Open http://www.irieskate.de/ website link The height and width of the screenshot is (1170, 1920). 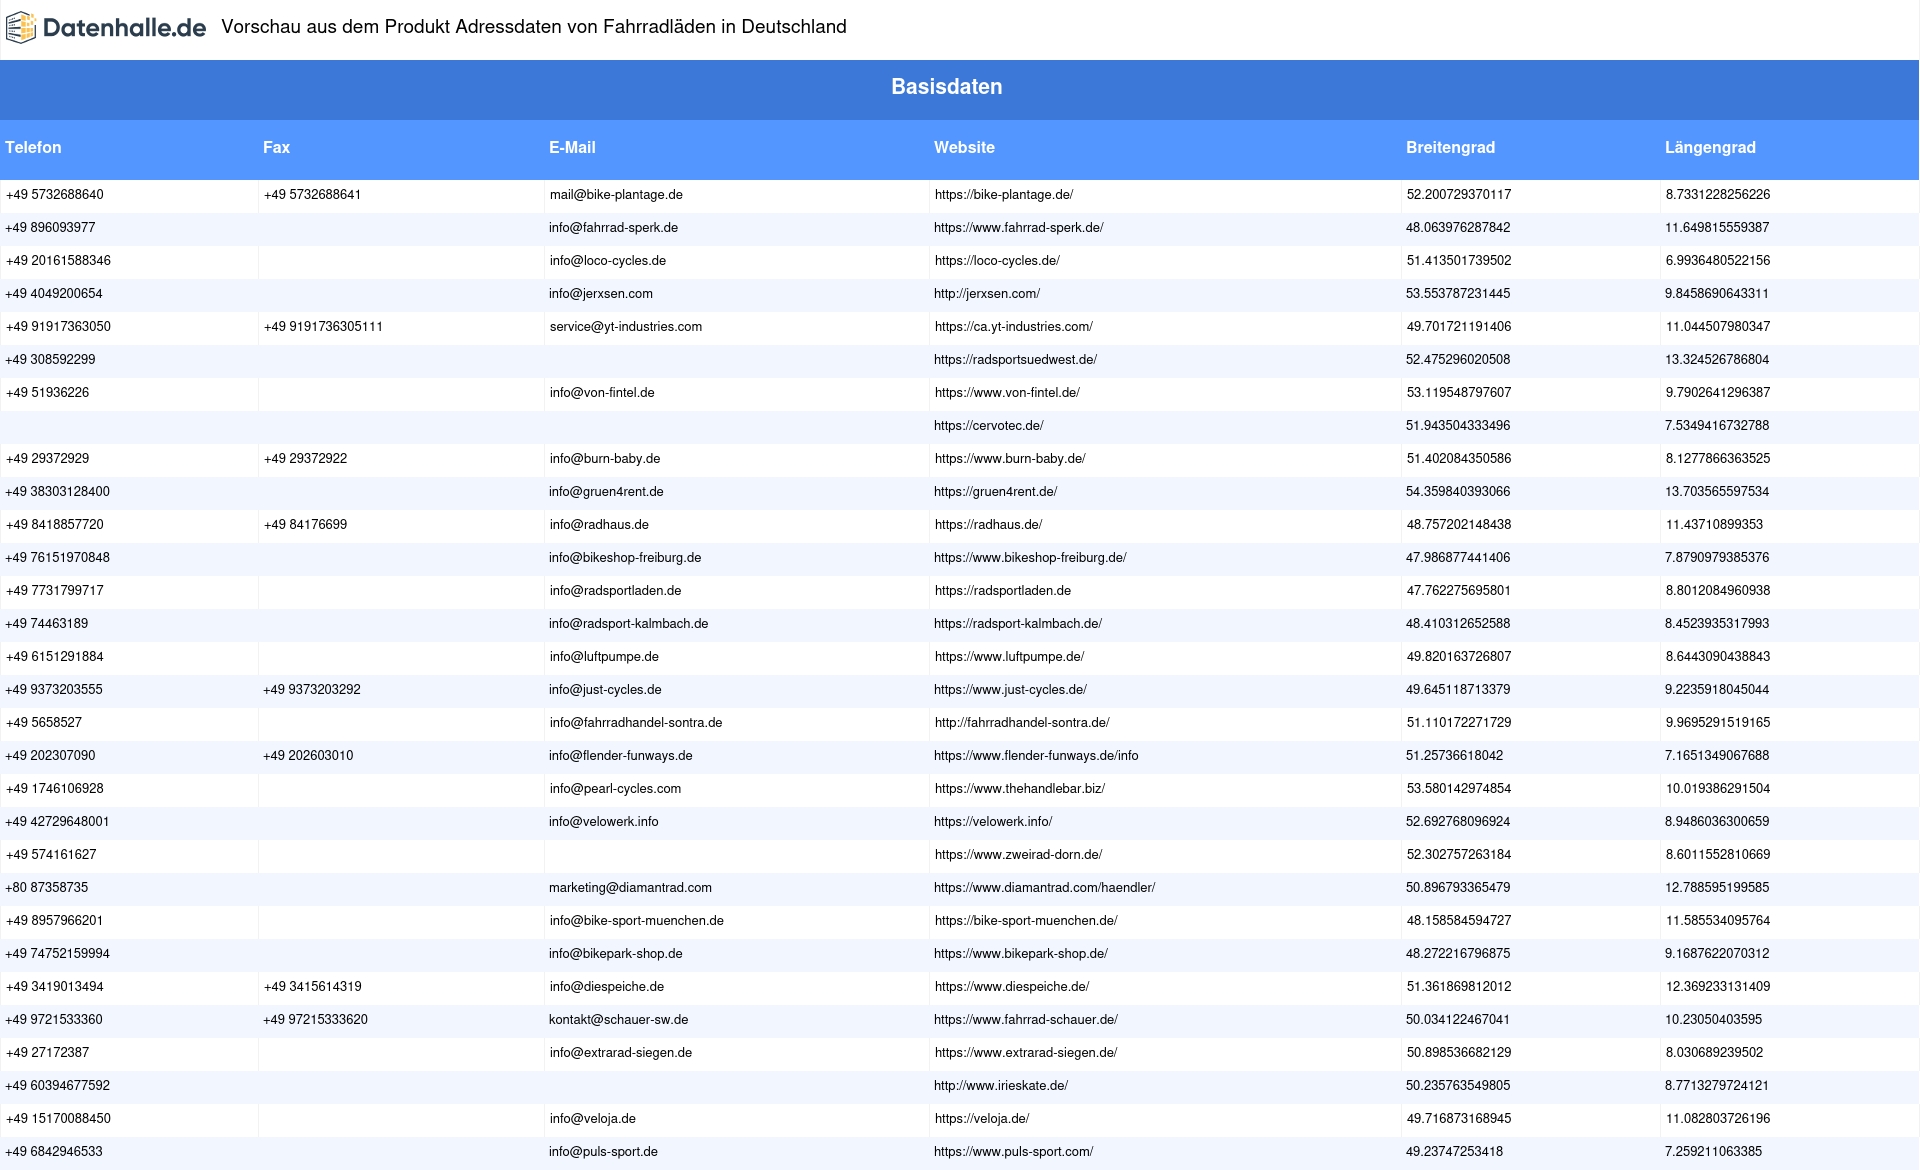[x=1001, y=1086]
